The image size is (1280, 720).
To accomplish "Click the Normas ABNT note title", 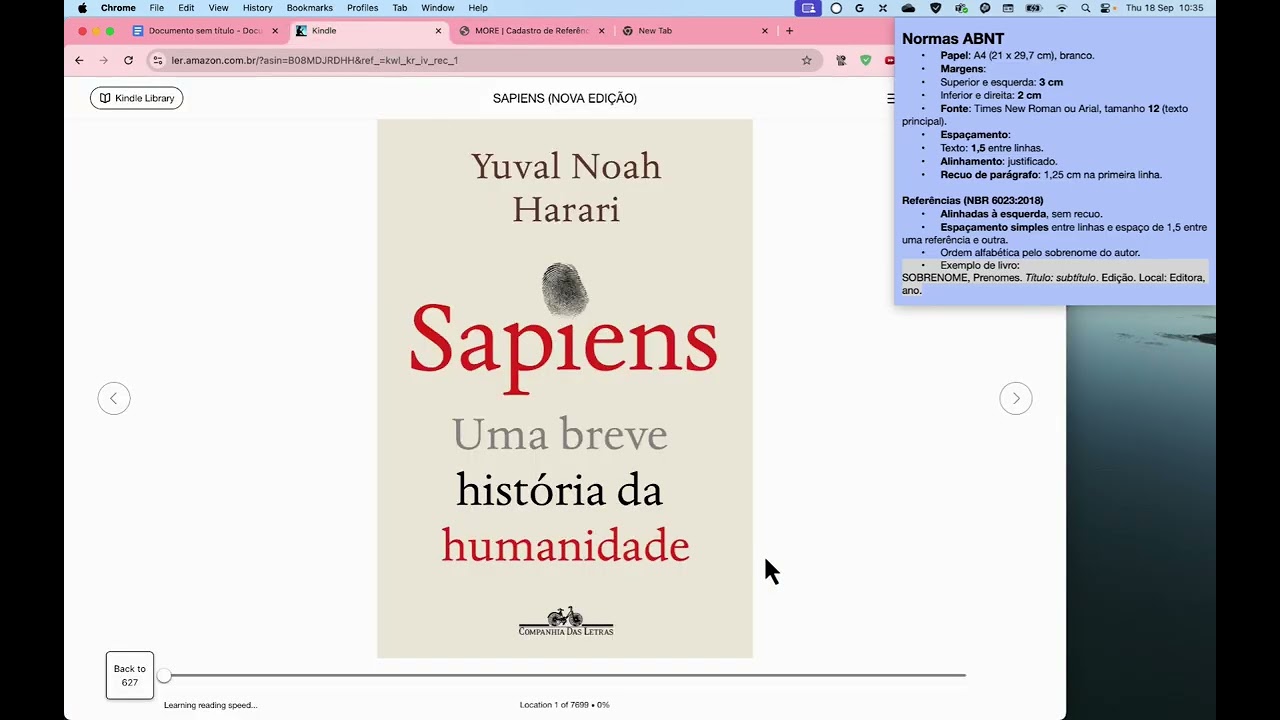I will [x=953, y=39].
